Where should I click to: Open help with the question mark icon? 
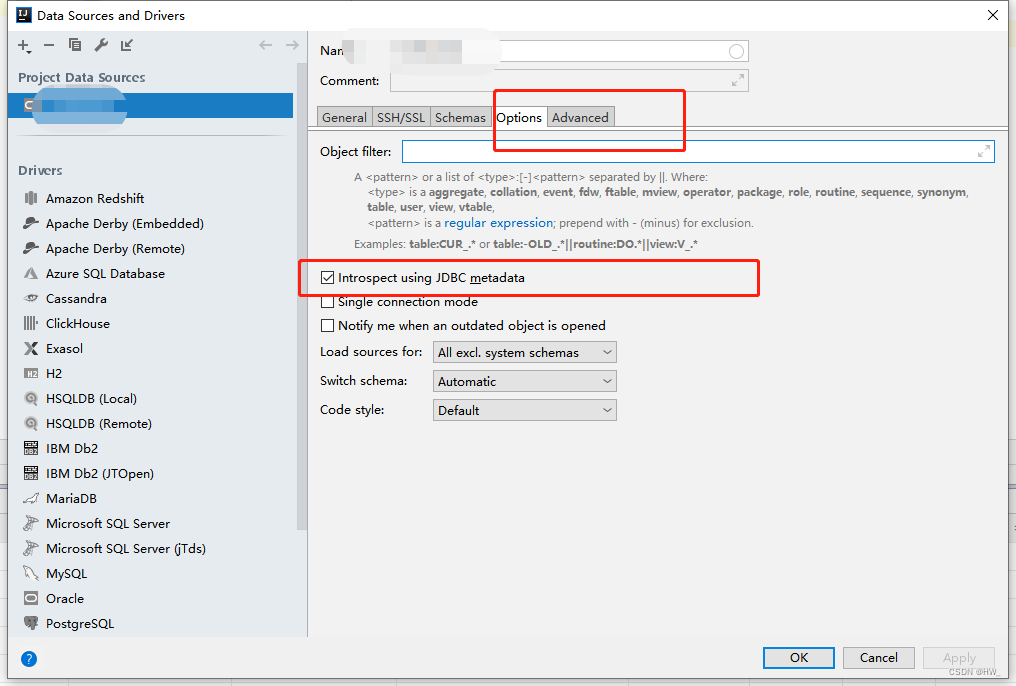(29, 659)
